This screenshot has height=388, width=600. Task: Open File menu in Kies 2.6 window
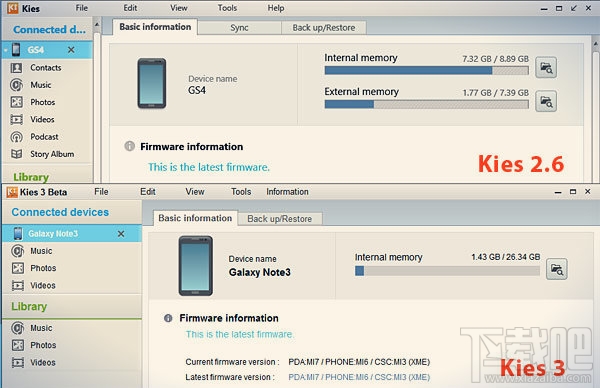click(x=82, y=8)
